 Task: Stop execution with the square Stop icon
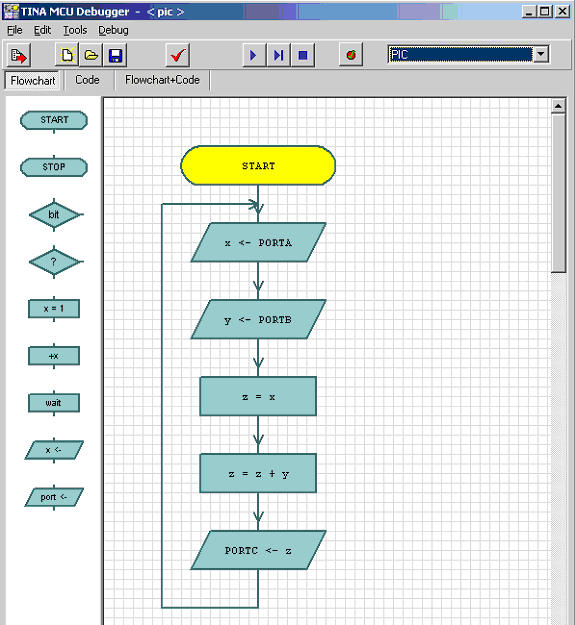click(303, 55)
